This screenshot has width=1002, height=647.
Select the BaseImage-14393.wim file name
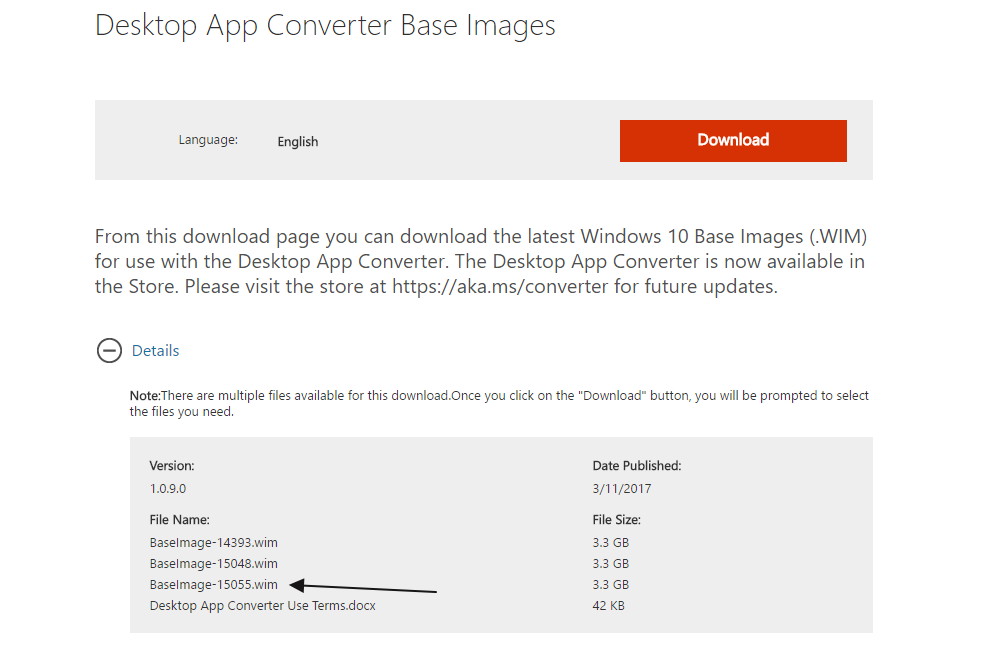click(x=213, y=542)
